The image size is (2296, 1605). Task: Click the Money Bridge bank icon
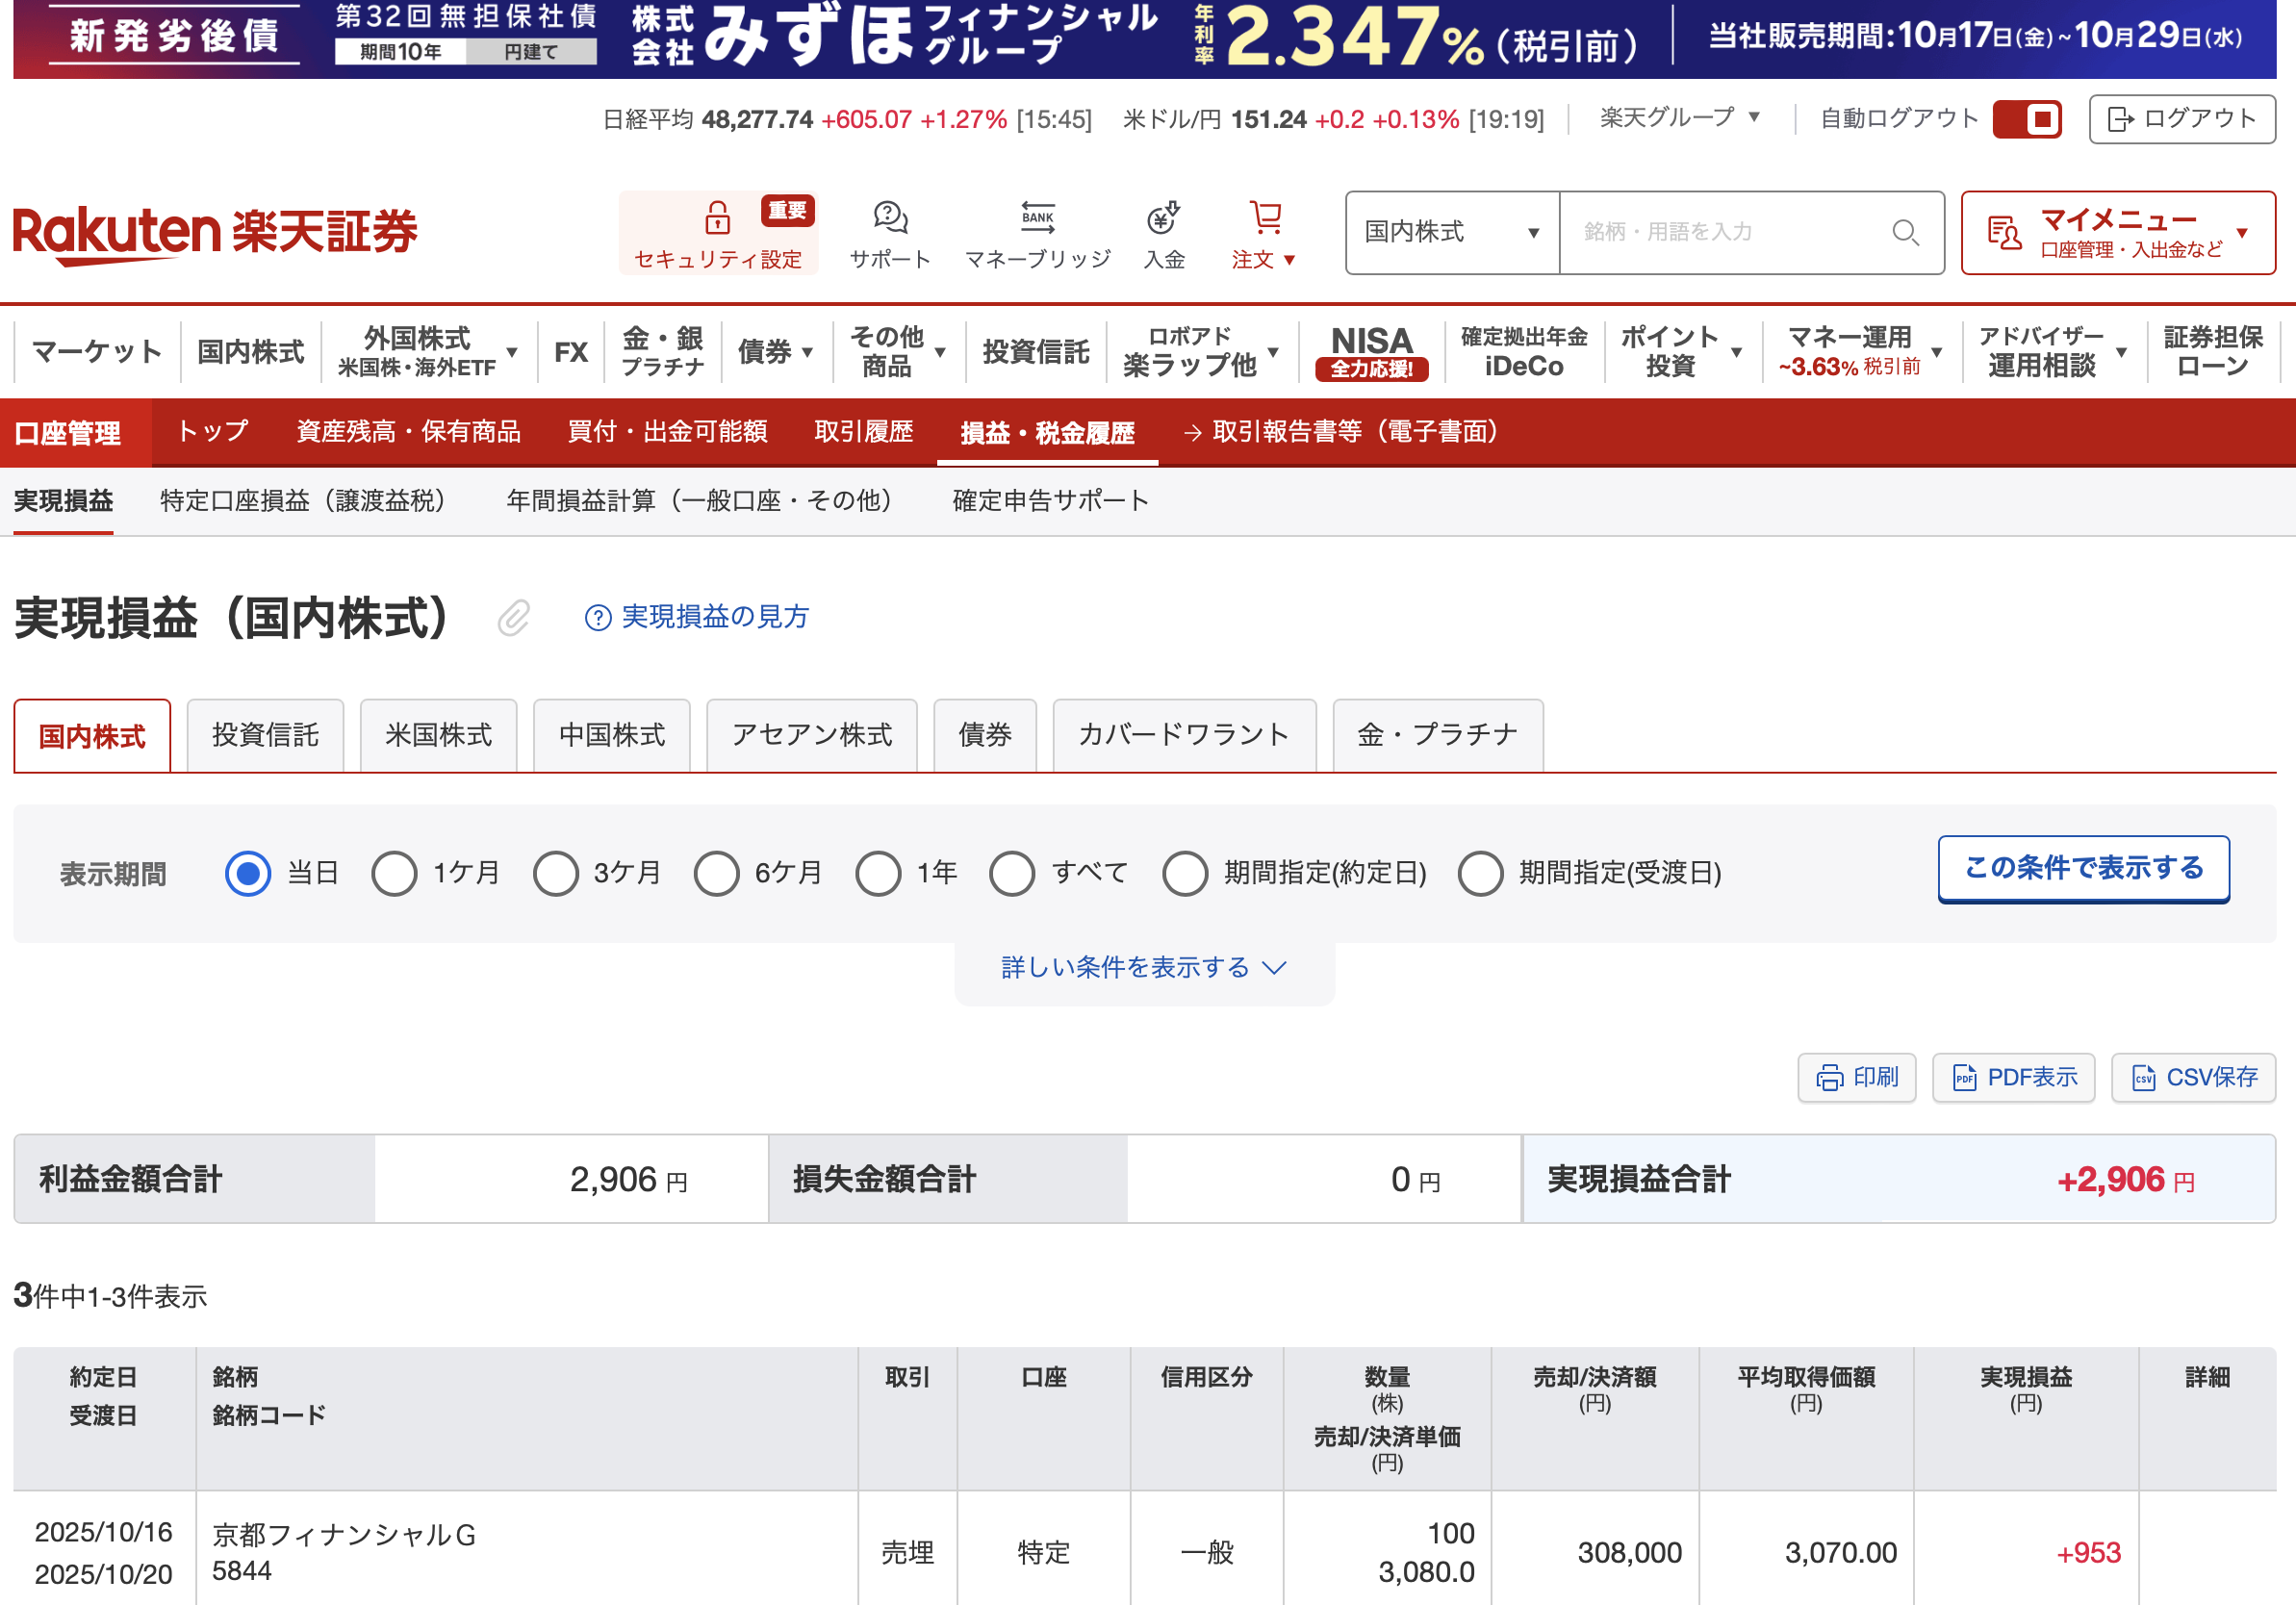pos(1037,217)
